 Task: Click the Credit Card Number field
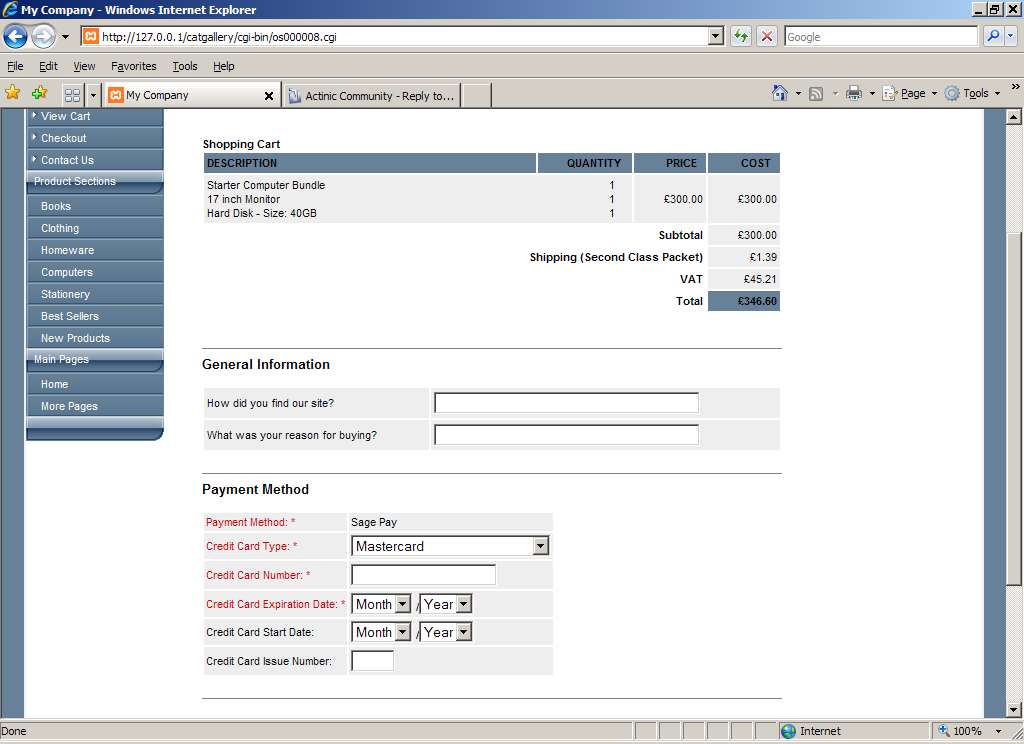(x=423, y=575)
